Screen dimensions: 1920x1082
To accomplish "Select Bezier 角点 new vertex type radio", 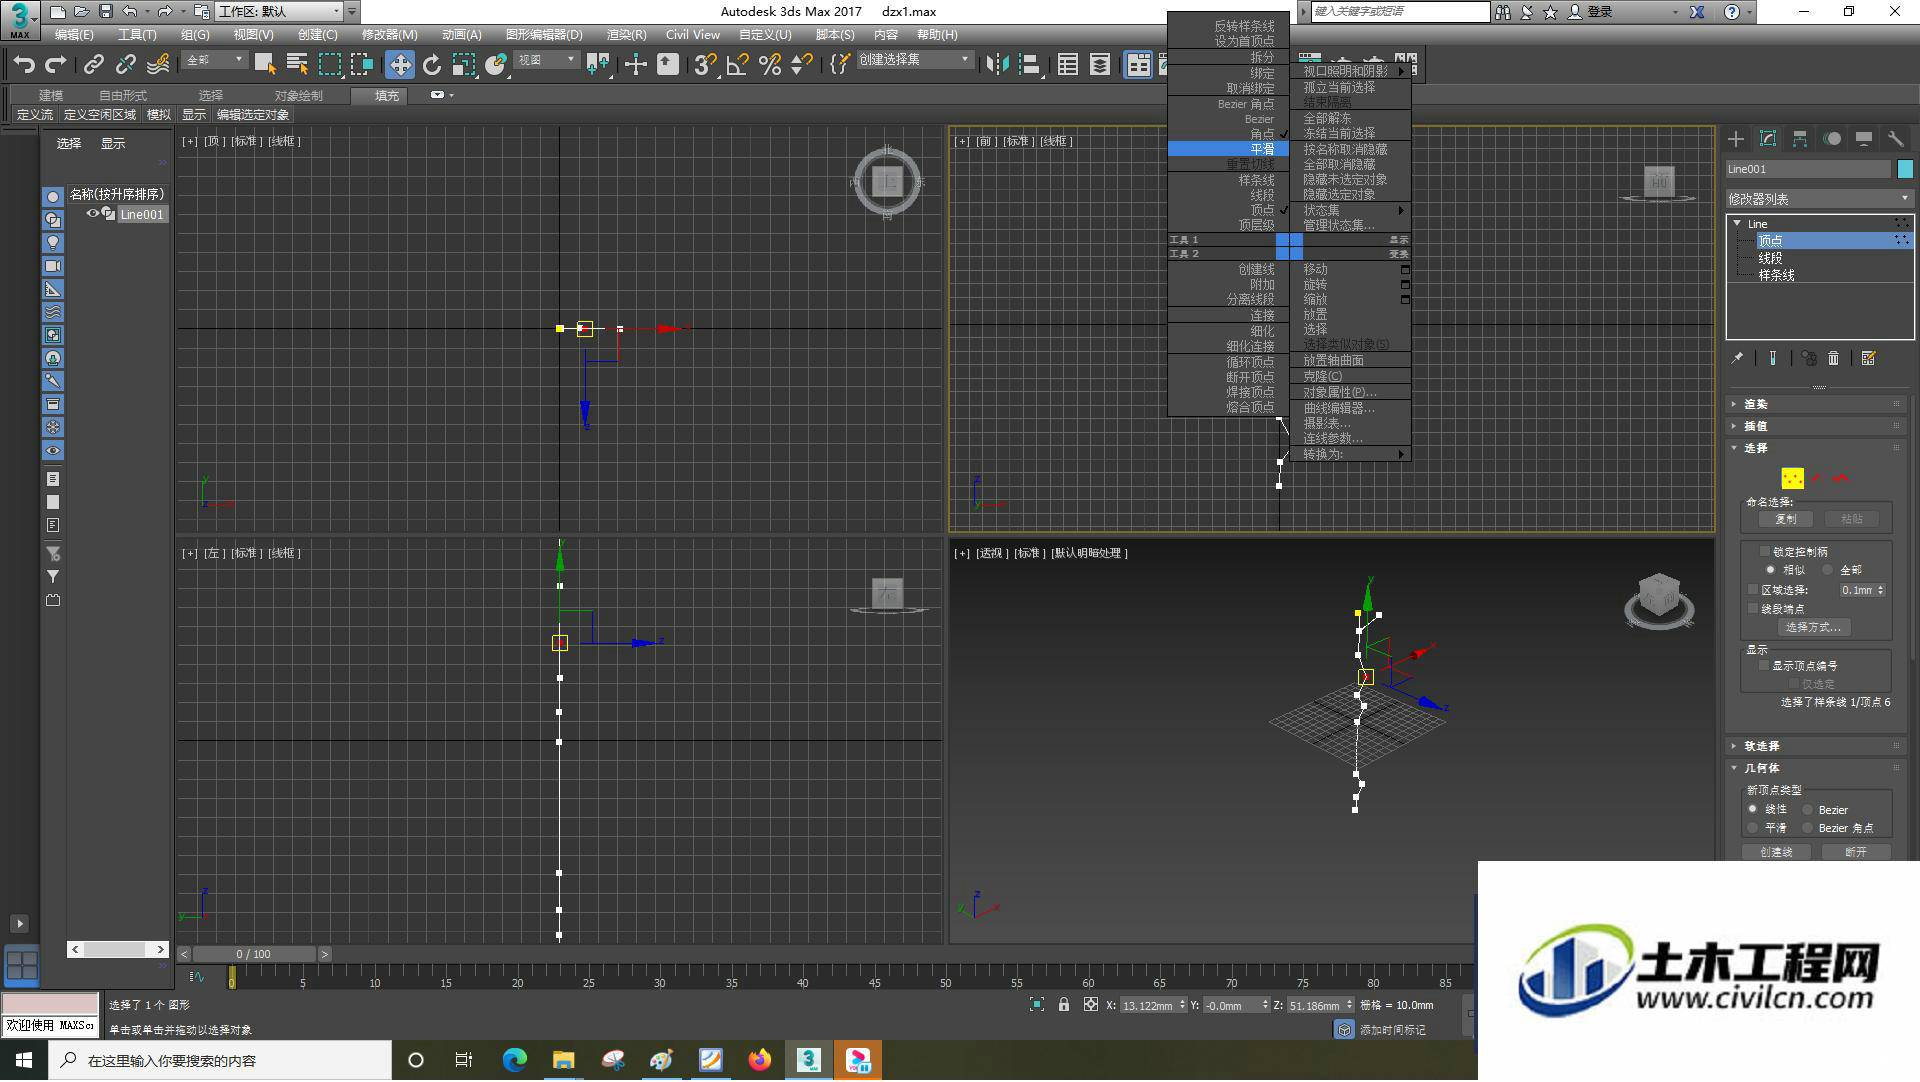I will coord(1807,828).
